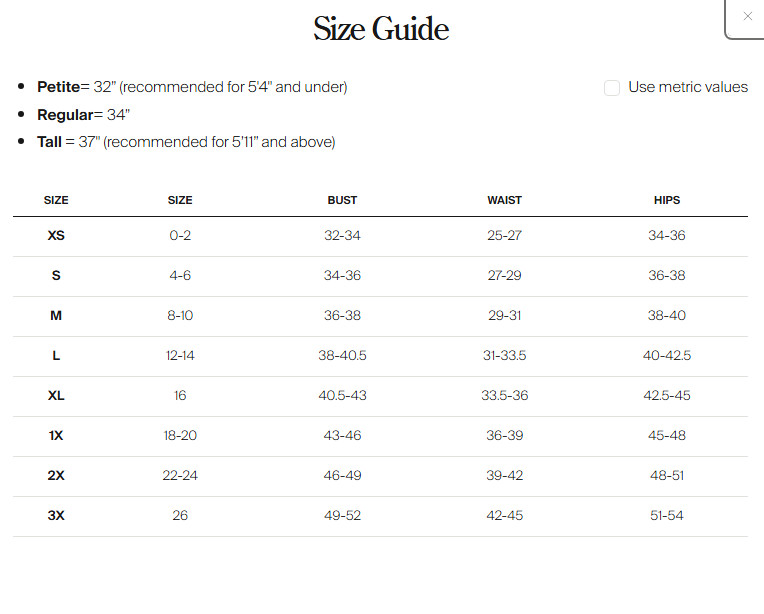Select the Regular length description line
The height and width of the screenshot is (614, 764).
click(84, 115)
